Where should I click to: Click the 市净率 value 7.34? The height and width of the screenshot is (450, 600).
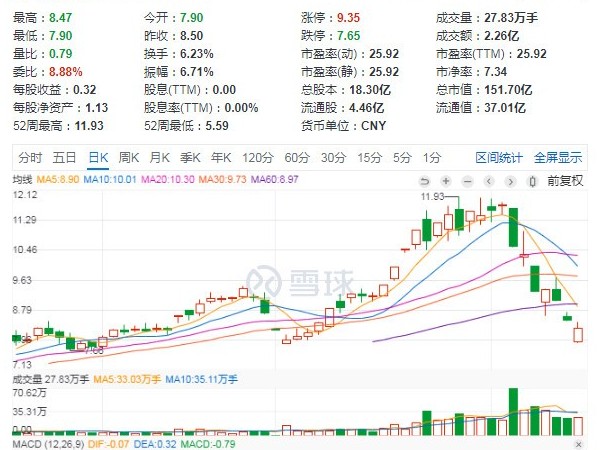tap(496, 72)
